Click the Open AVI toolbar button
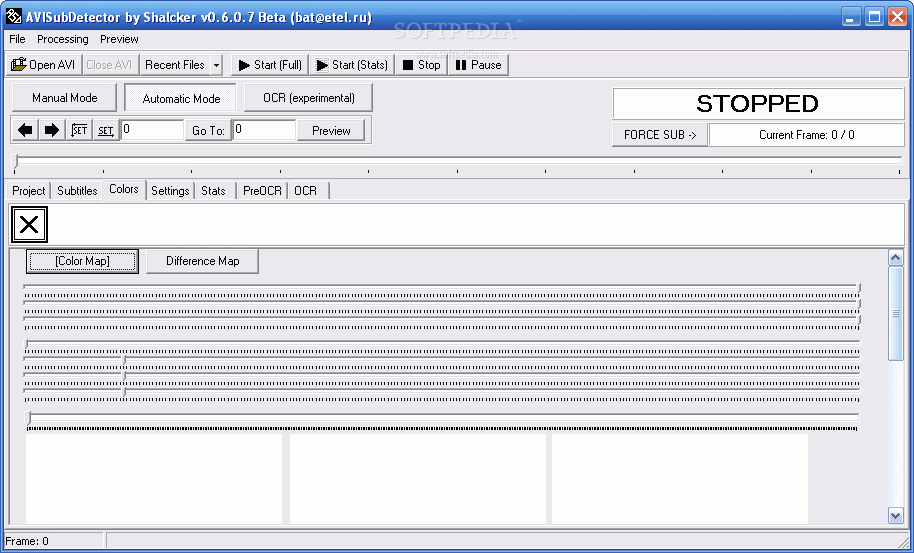Image resolution: width=914 pixels, height=553 pixels. coord(44,65)
